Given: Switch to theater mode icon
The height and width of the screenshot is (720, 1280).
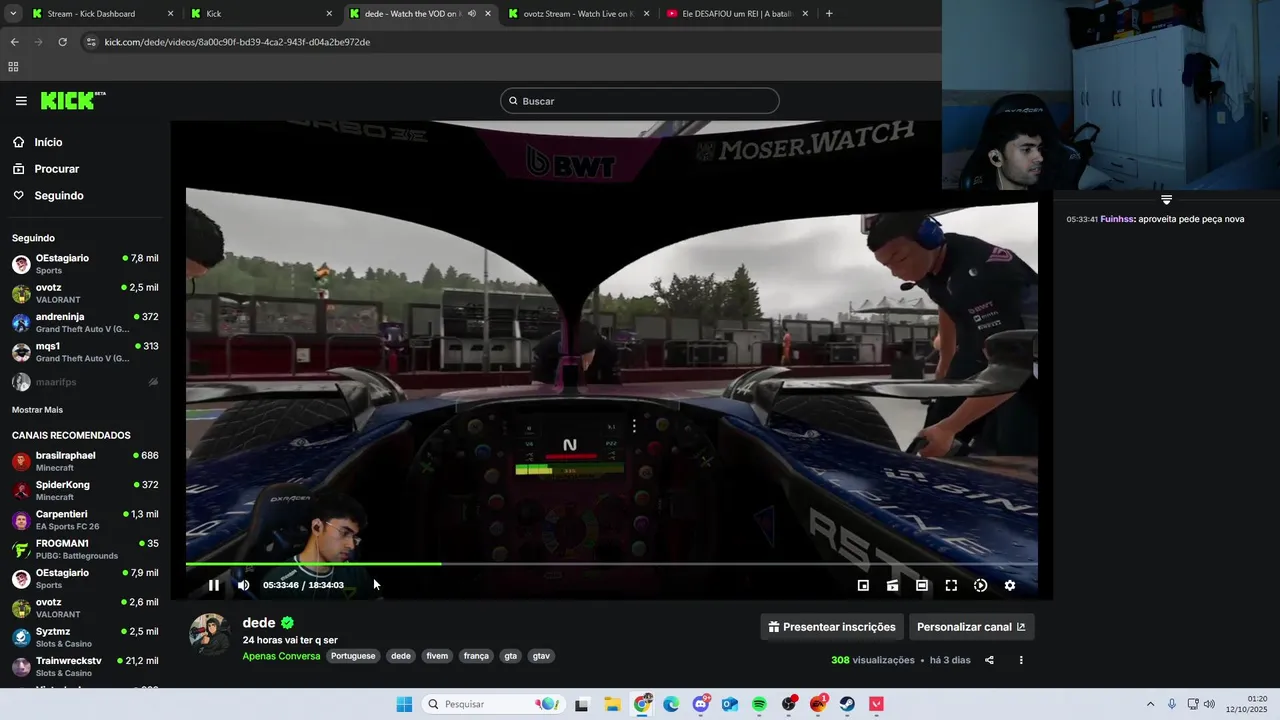Looking at the screenshot, I should pyautogui.click(x=922, y=585).
